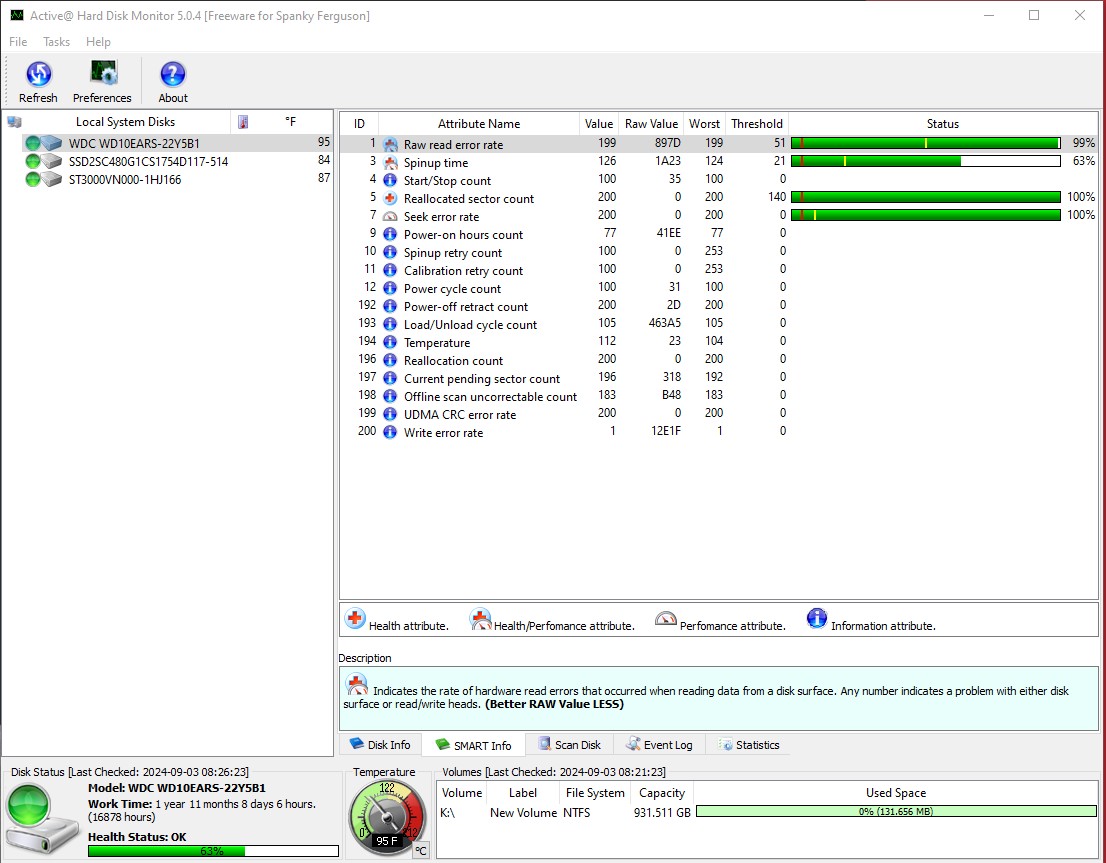Open the Tasks menu

[56, 42]
